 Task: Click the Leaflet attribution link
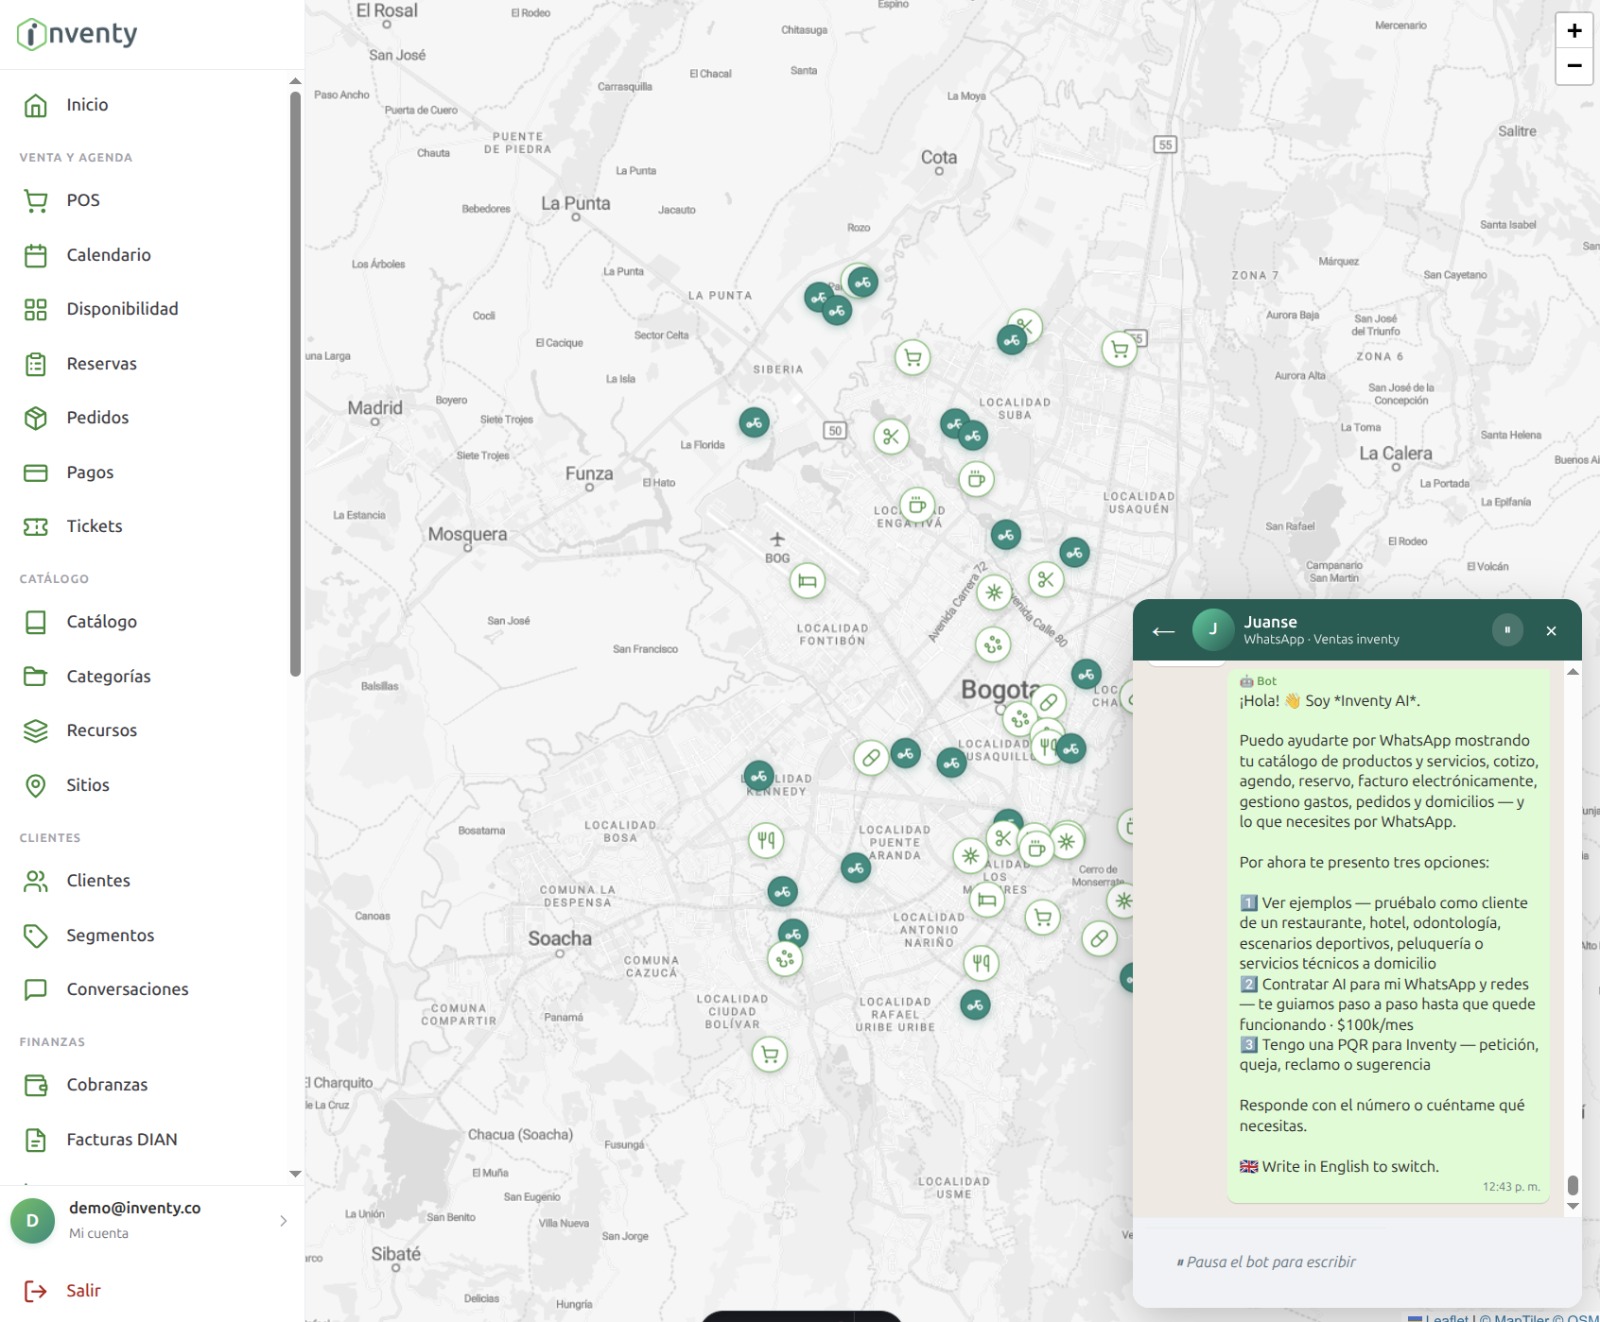pyautogui.click(x=1446, y=1317)
